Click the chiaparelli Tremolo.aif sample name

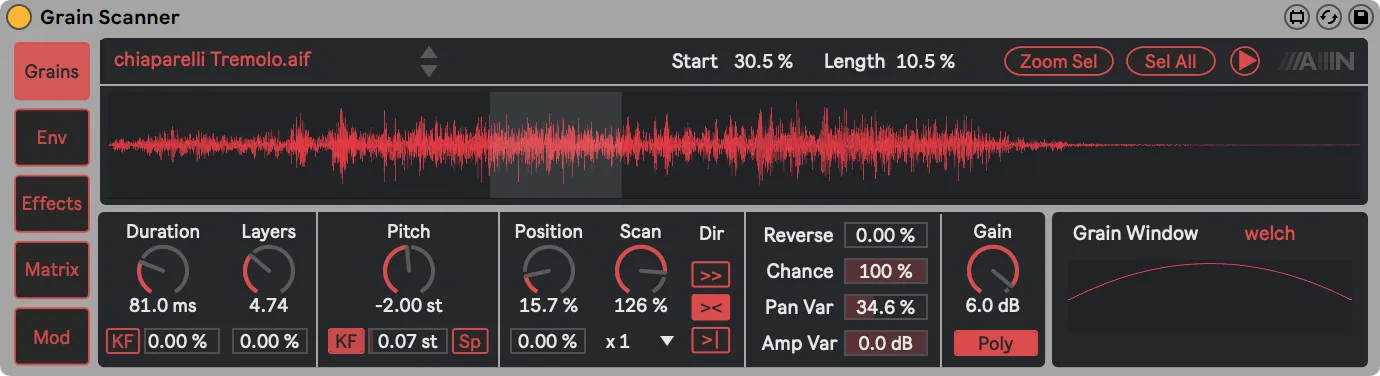[x=212, y=59]
